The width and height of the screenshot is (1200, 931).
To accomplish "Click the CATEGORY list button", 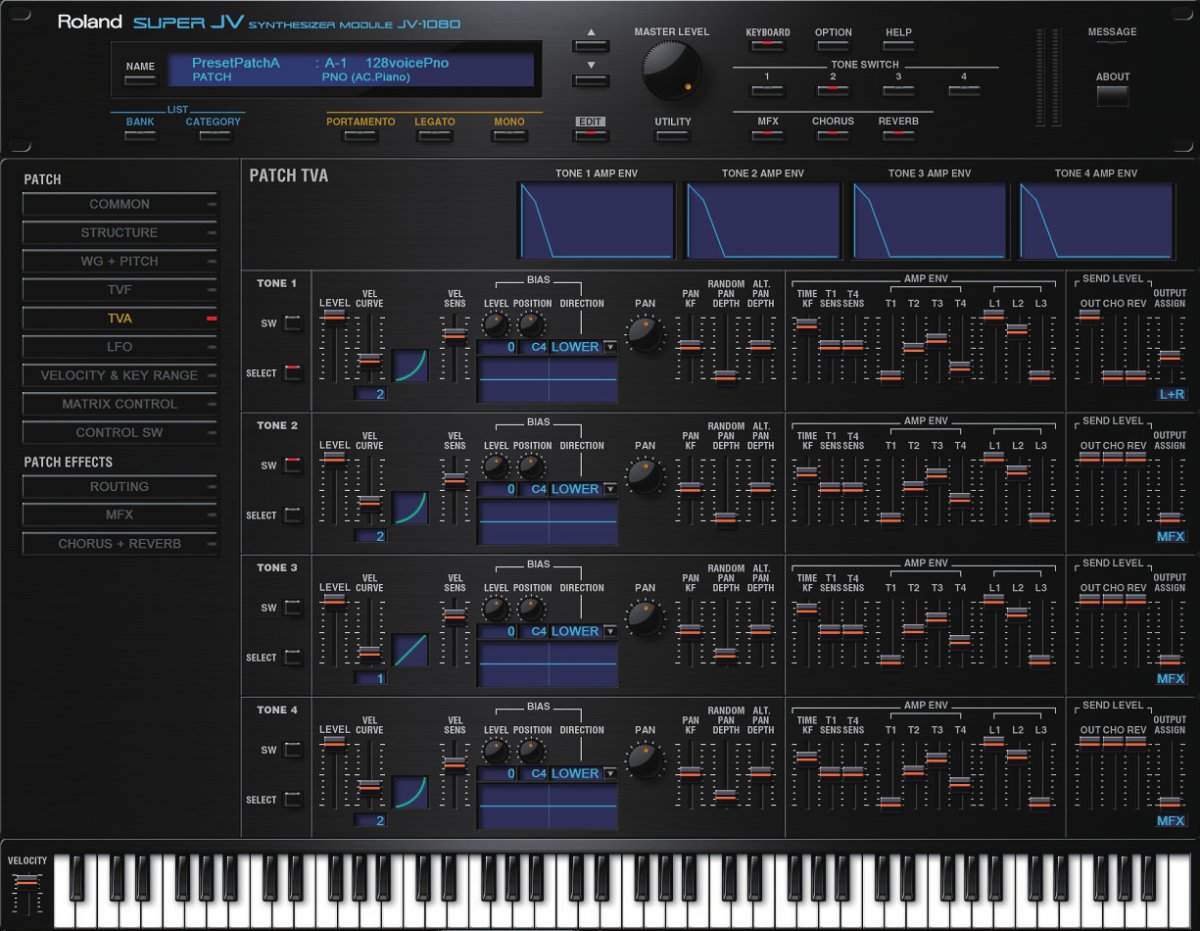I will tap(214, 135).
